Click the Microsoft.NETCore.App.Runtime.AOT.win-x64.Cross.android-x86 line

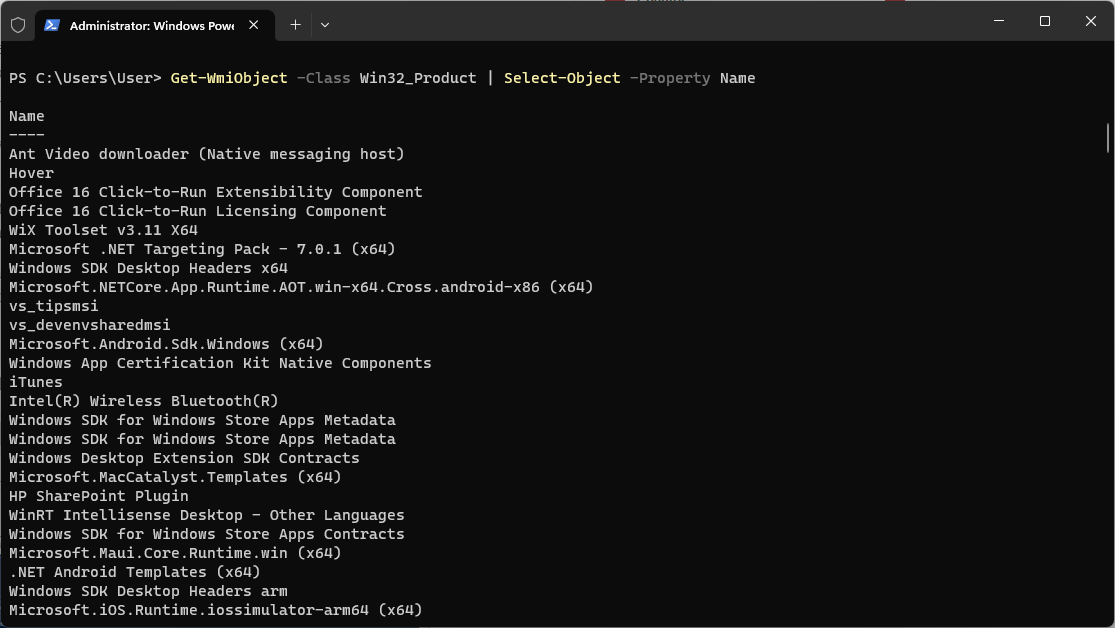[x=301, y=287]
